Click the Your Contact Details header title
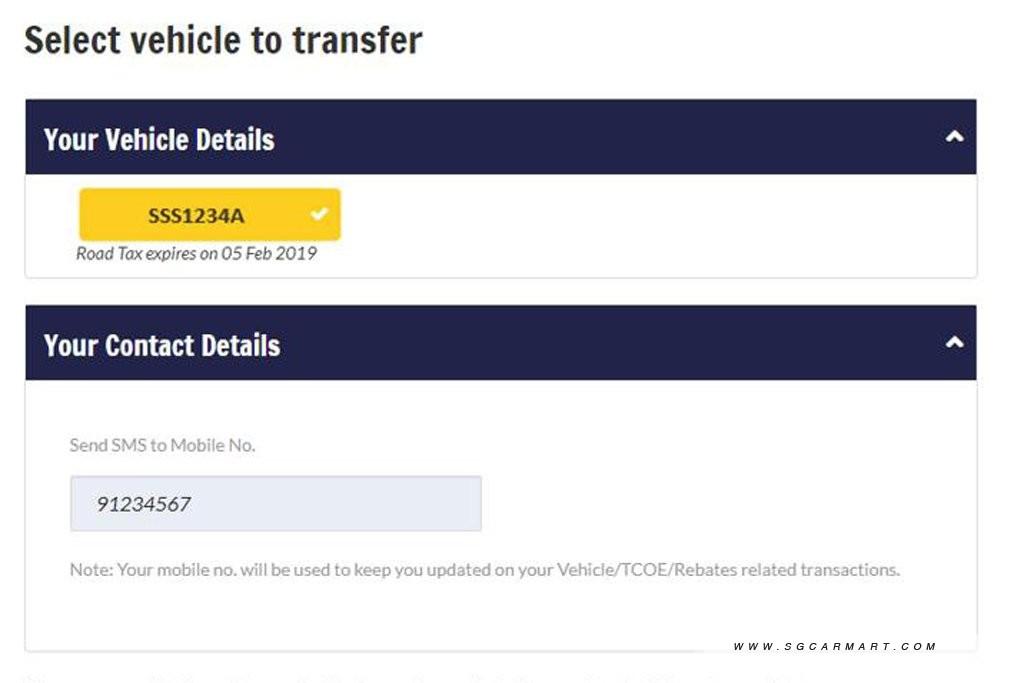The image size is (1024, 683). pyautogui.click(x=162, y=345)
